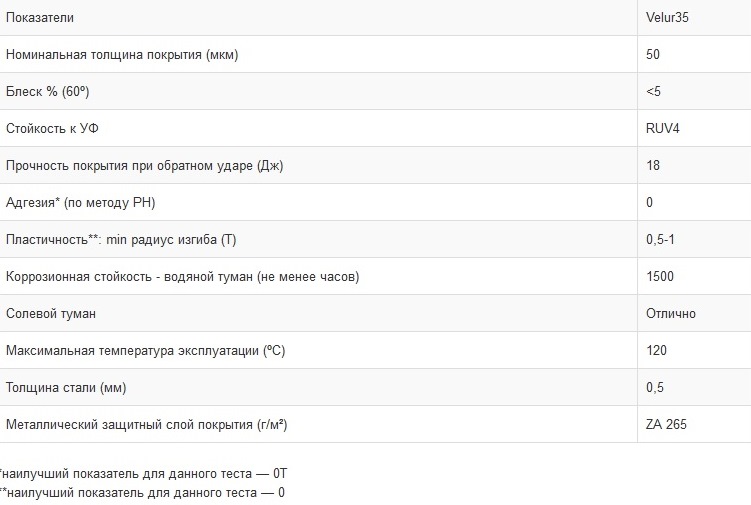Select the "Velur35" column header
The width and height of the screenshot is (751, 505).
tap(669, 17)
